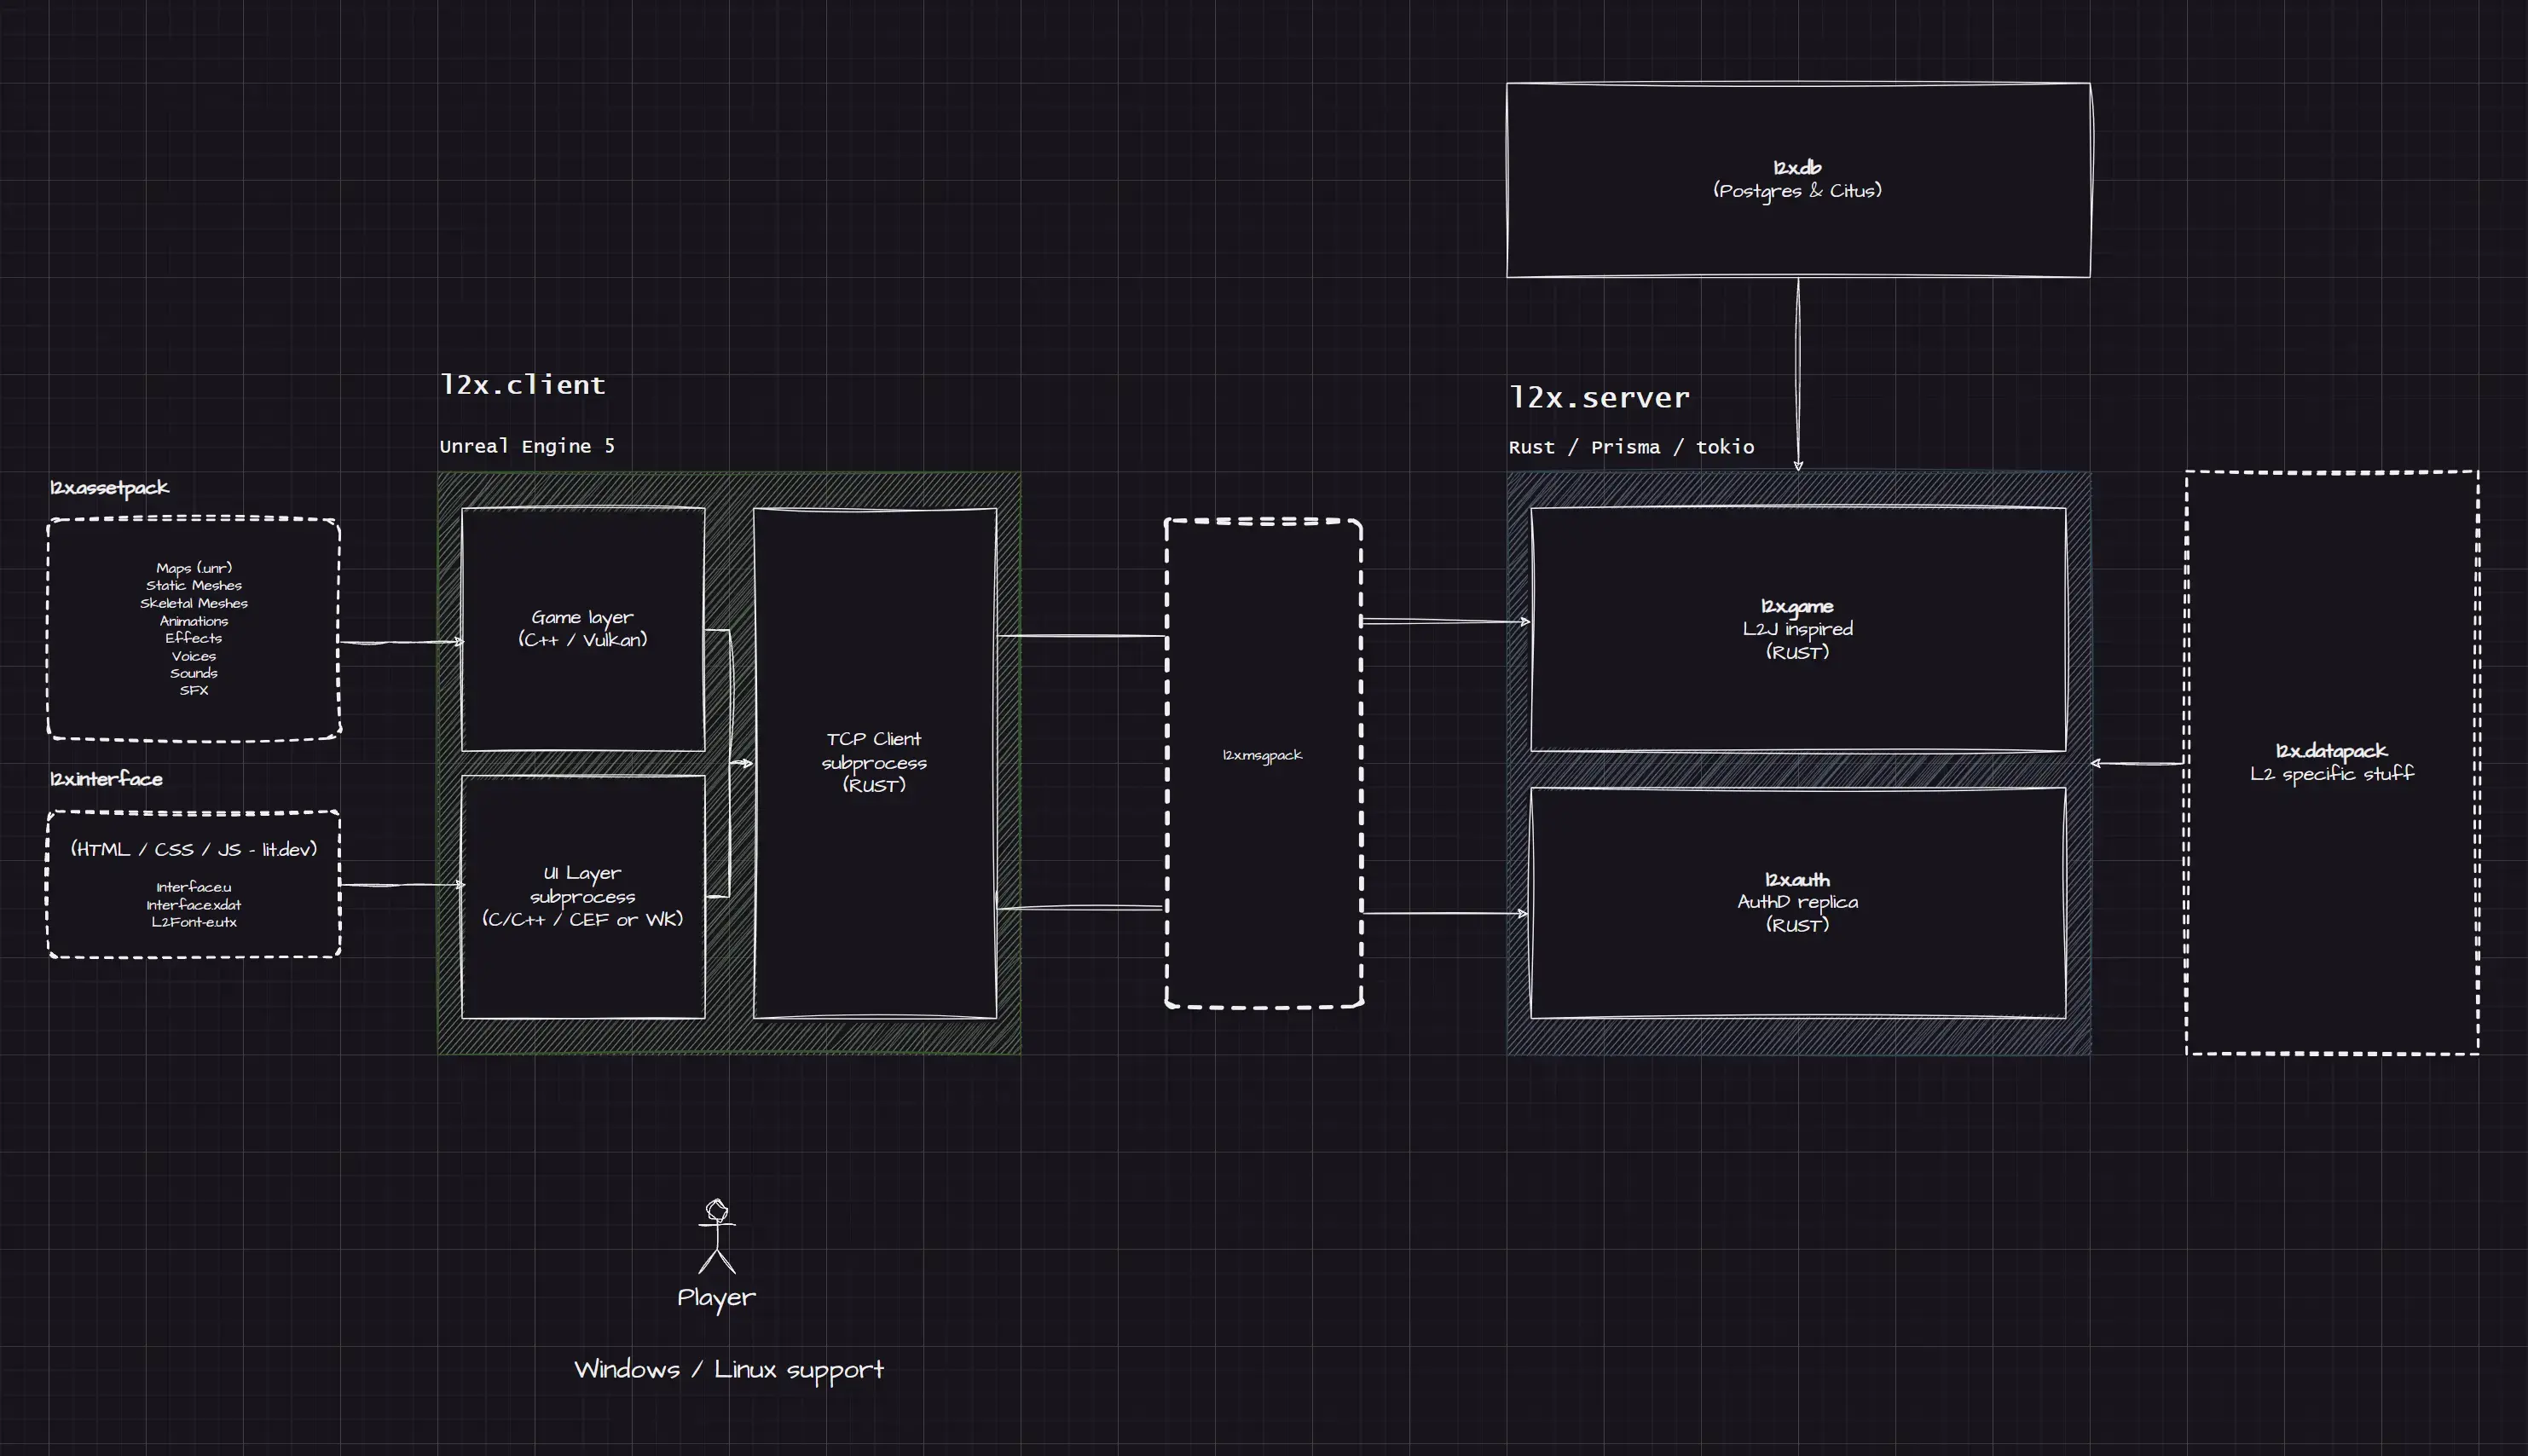The width and height of the screenshot is (2528, 1456).
Task: Select "Voices" in the assetpack list
Action: 194,656
